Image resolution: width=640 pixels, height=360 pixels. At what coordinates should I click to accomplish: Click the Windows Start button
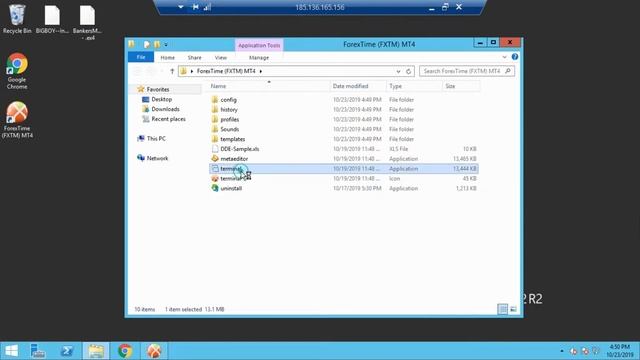11,351
